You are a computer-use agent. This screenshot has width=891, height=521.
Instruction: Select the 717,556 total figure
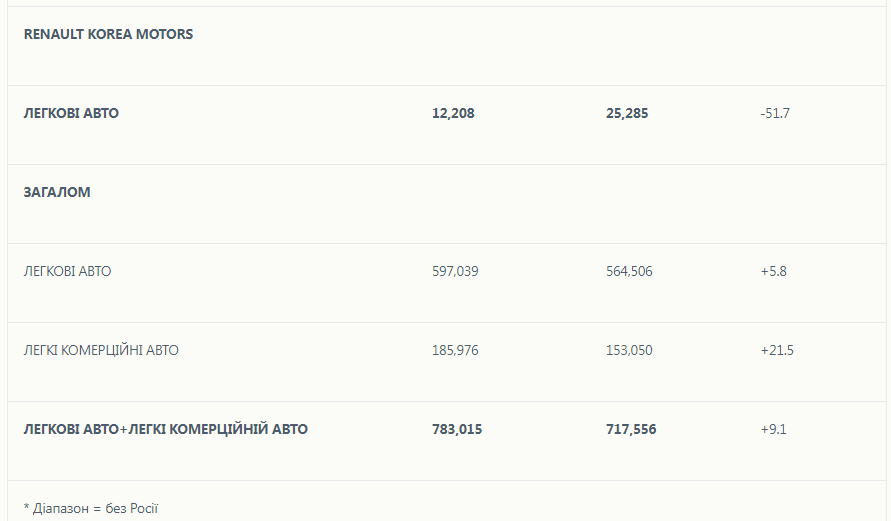tap(631, 429)
